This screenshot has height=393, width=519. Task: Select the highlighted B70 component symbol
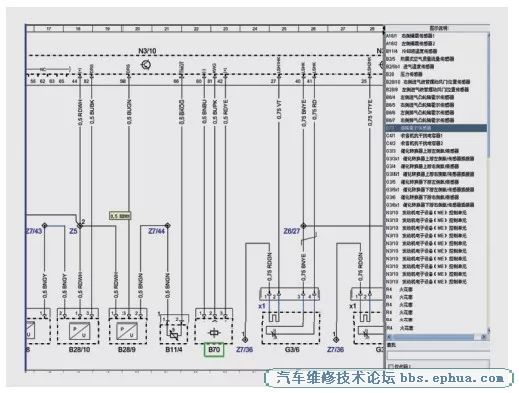[x=214, y=332]
